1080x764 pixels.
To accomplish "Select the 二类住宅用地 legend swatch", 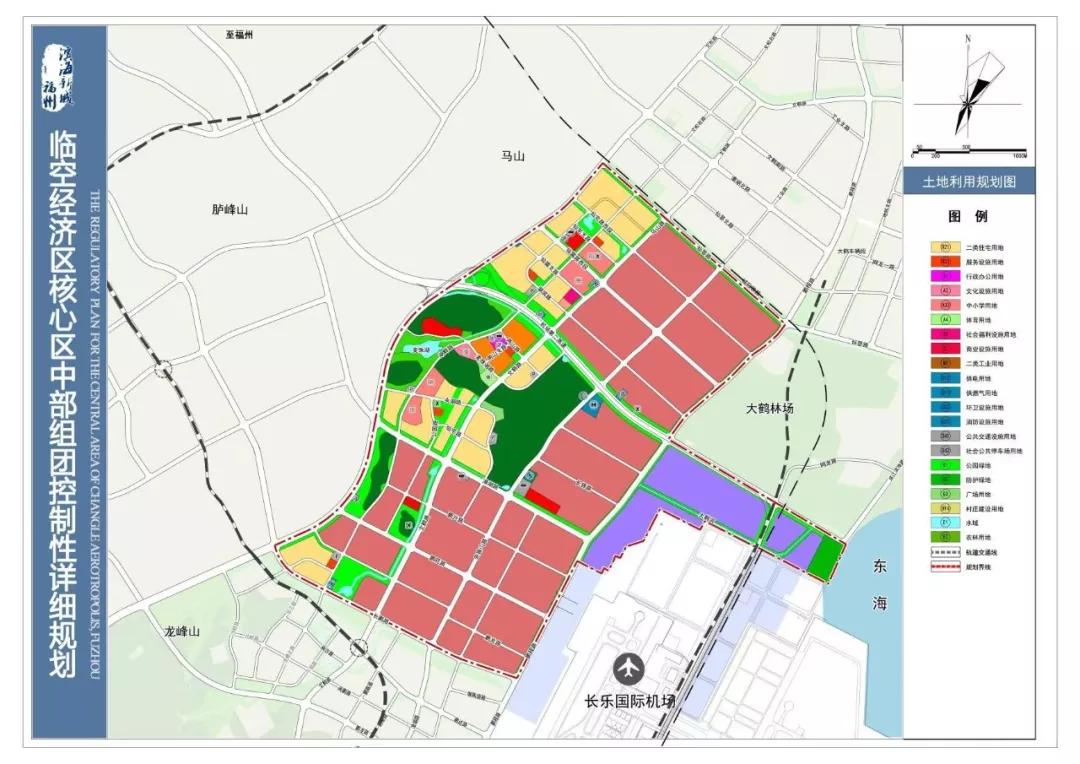I will 945,247.
